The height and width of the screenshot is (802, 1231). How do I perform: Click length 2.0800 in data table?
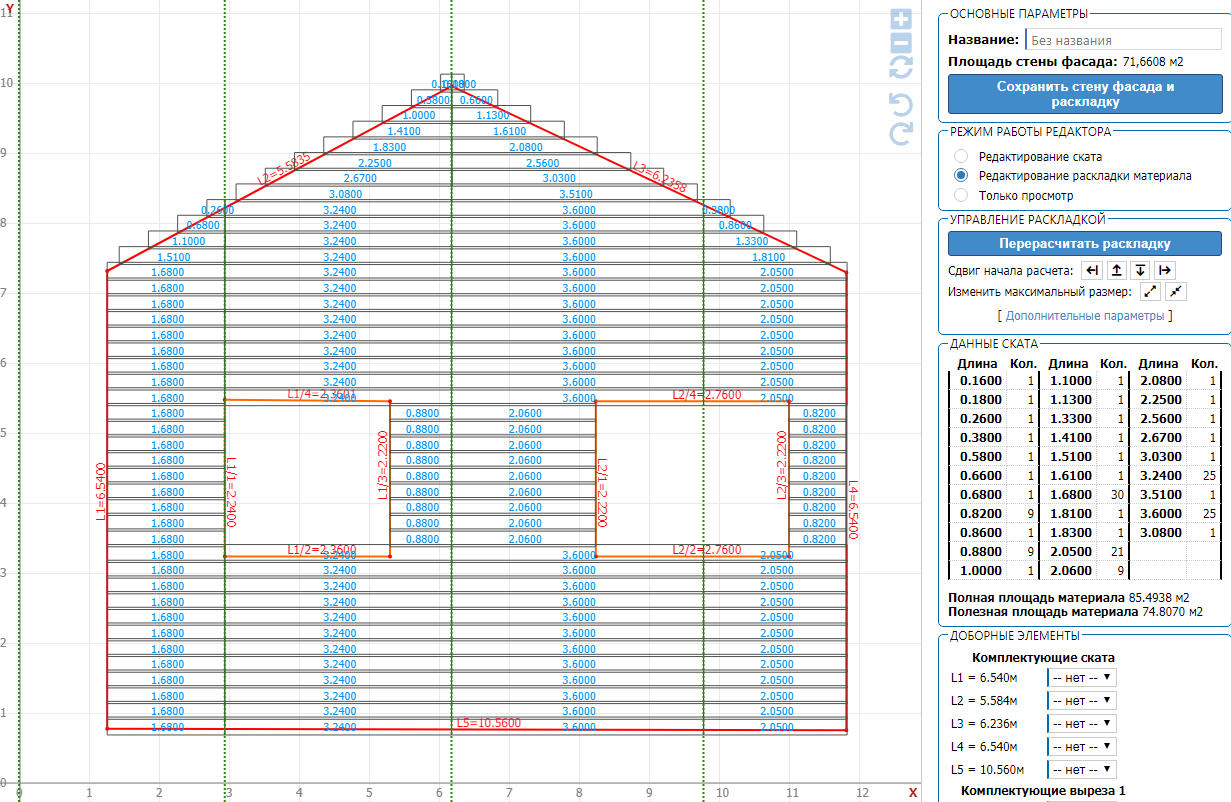tap(1159, 381)
